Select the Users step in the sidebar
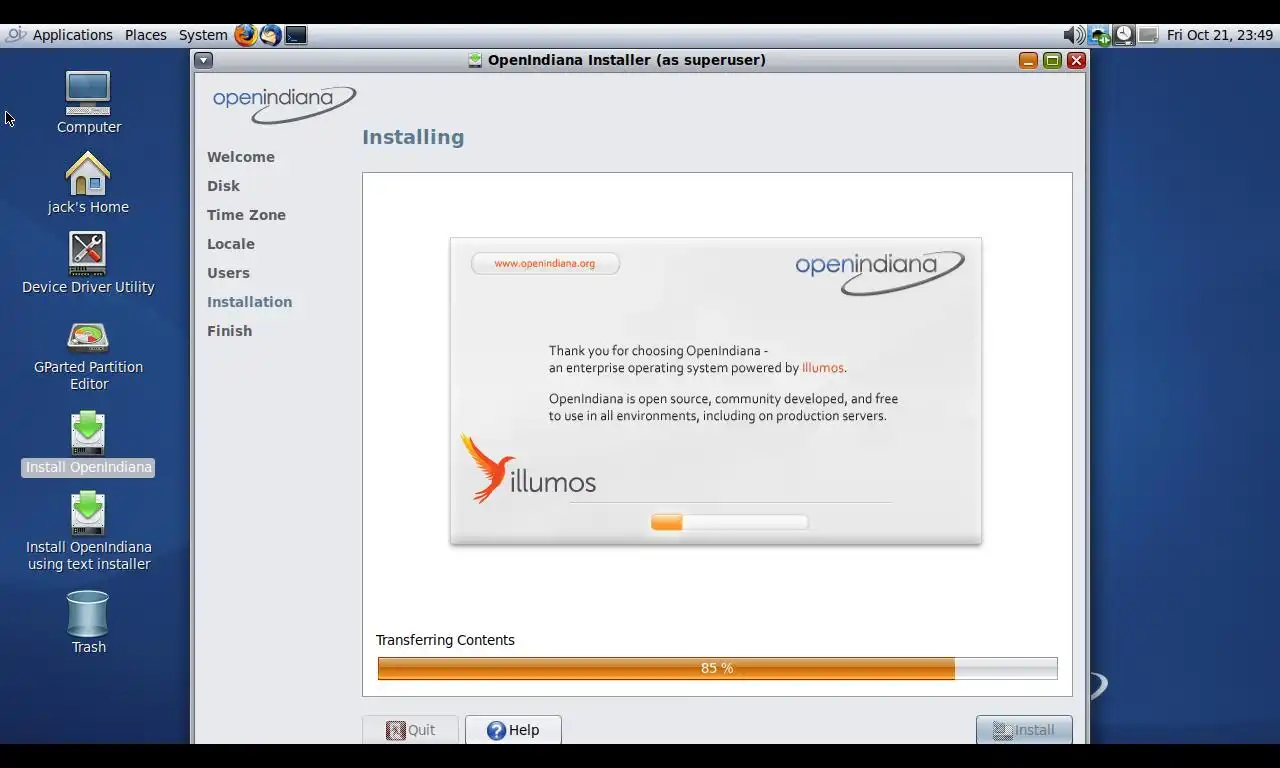 228,273
